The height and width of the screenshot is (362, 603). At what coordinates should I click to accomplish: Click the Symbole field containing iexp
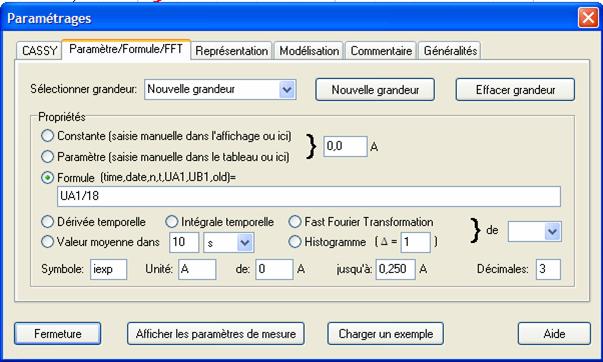point(108,269)
